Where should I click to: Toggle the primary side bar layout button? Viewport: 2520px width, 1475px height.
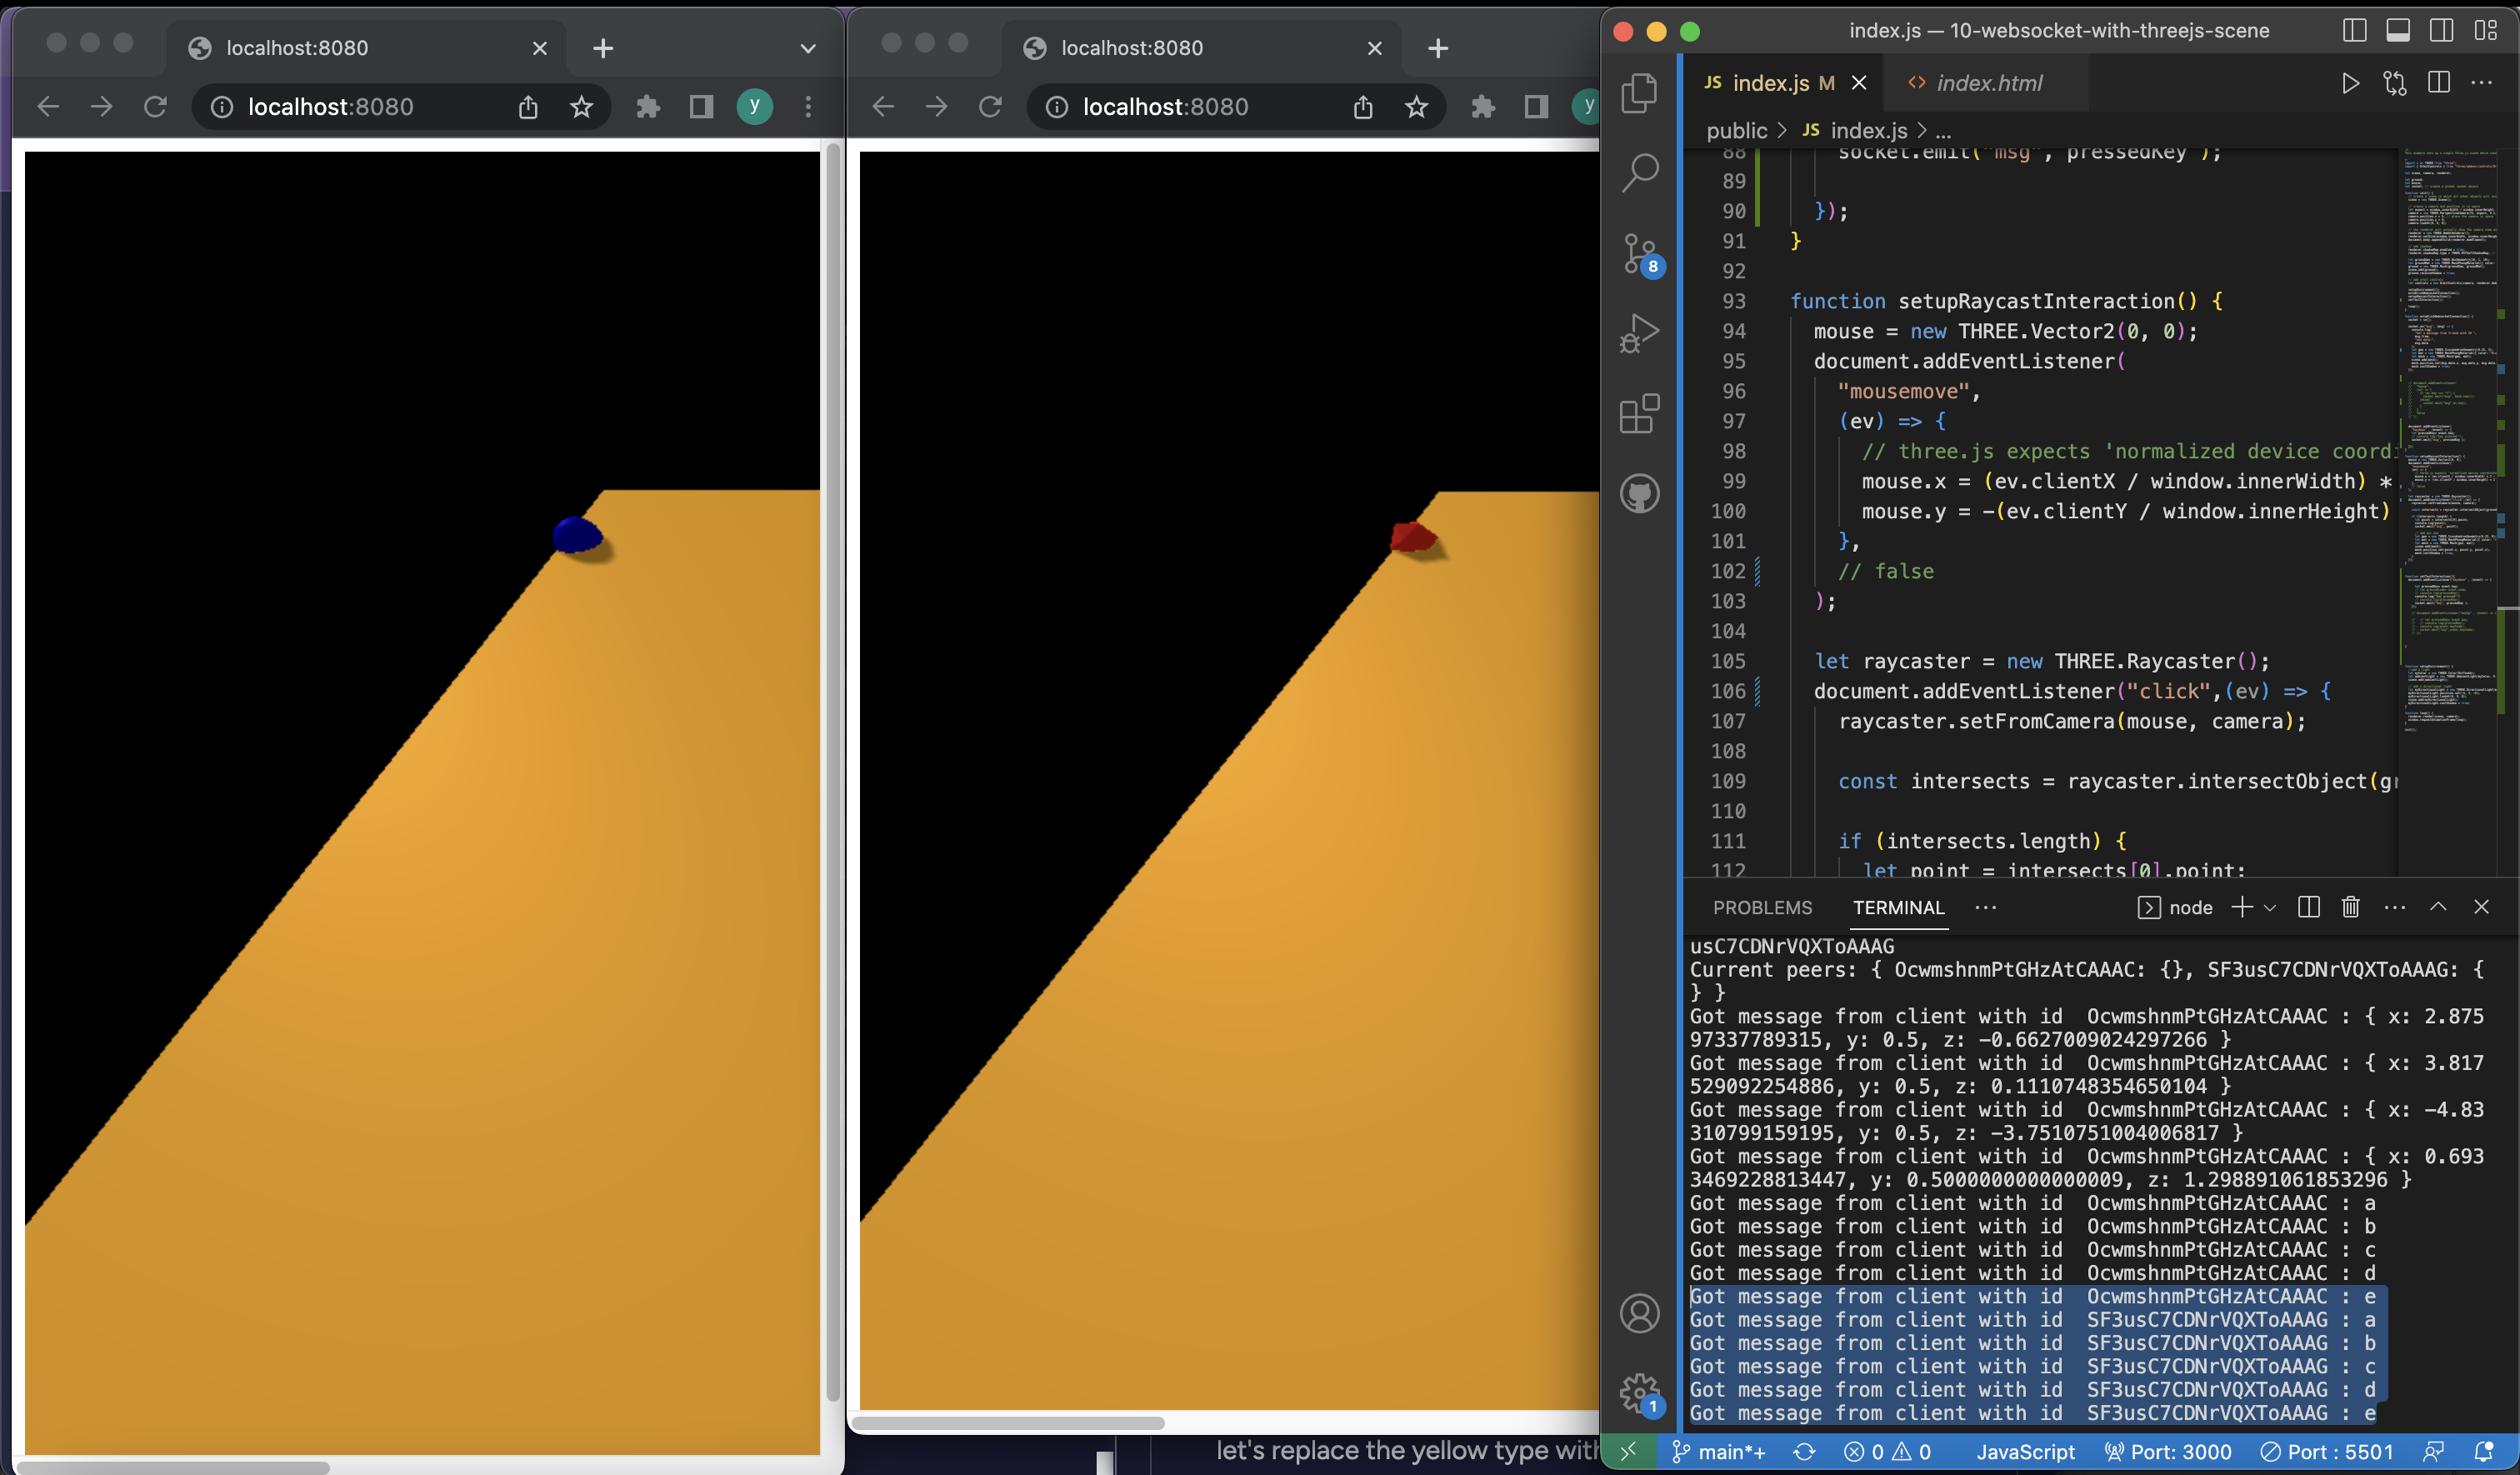click(x=2354, y=31)
